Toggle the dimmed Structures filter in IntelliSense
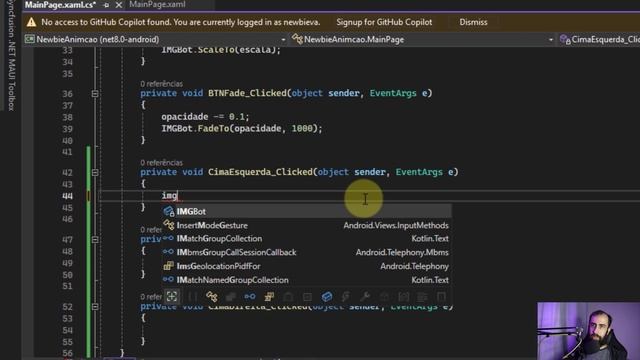640x360 pixels. [x=231, y=297]
